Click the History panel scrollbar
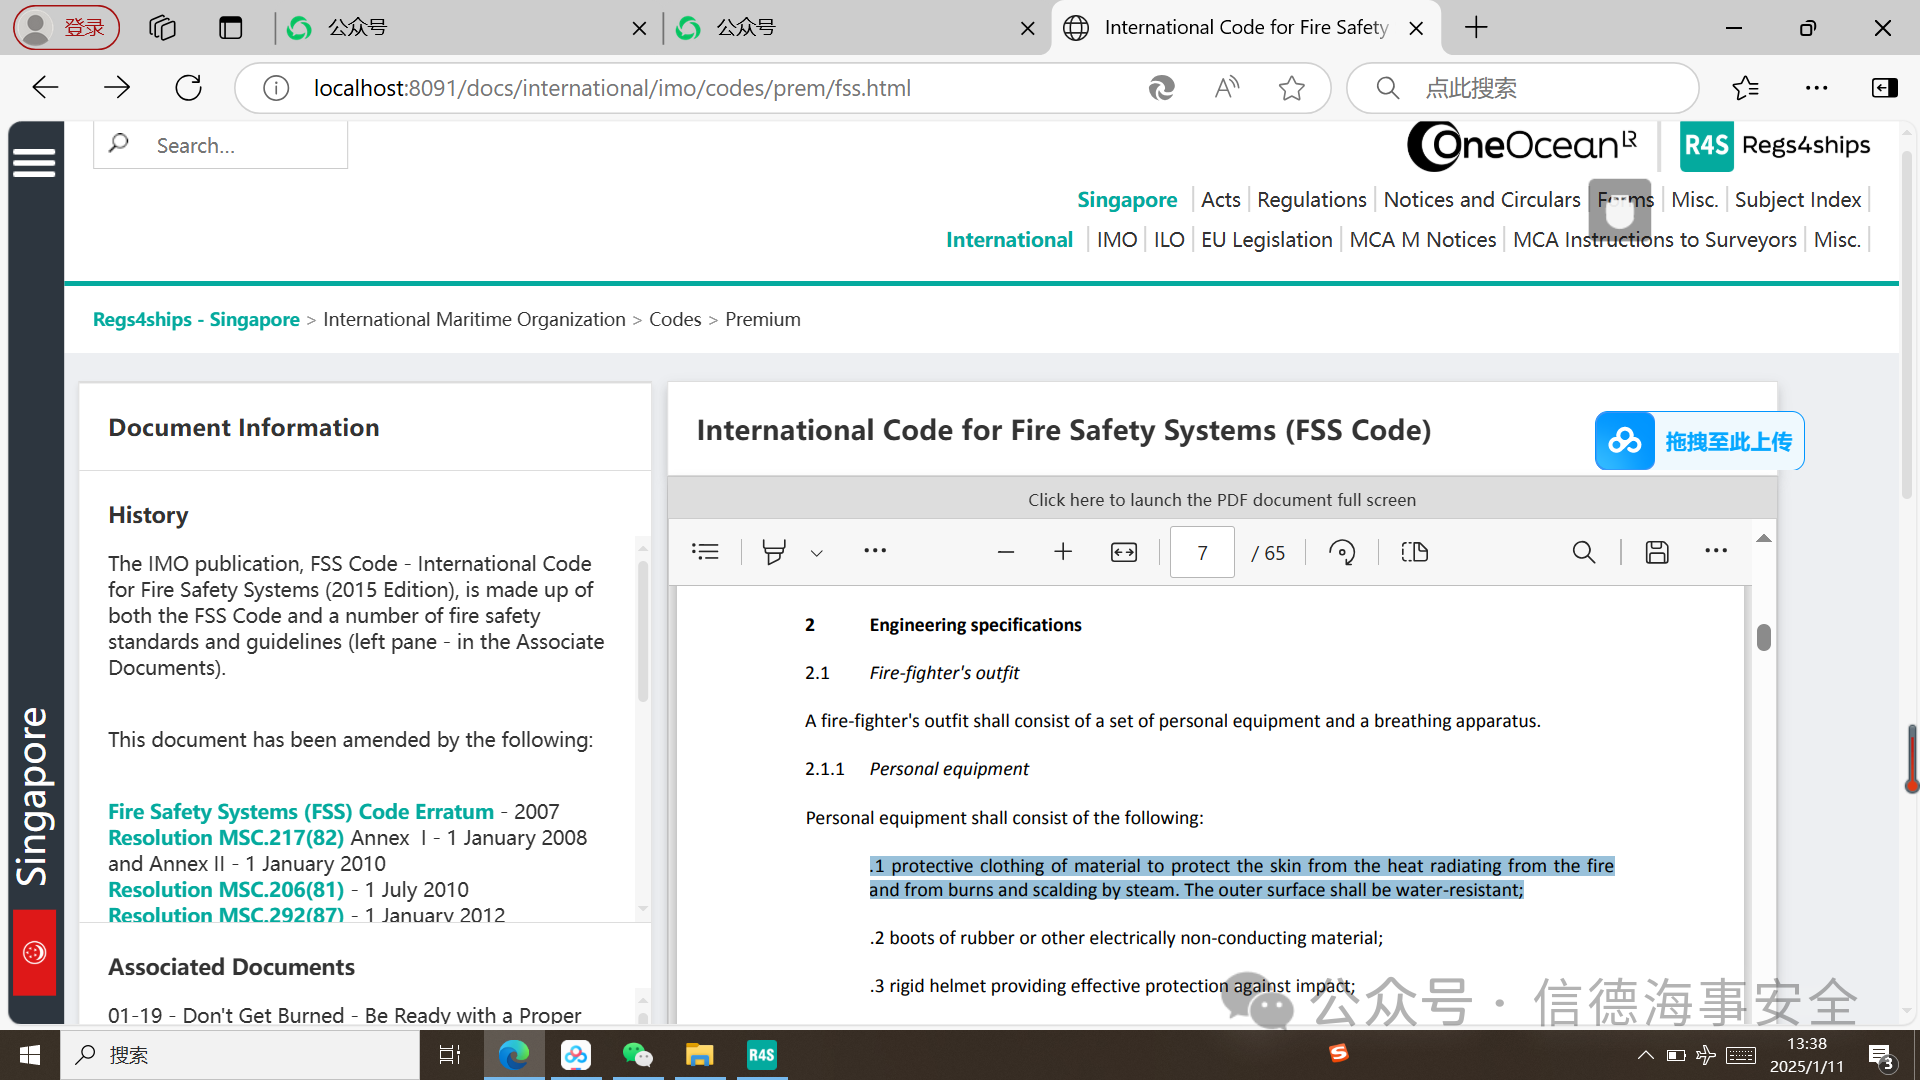Screen dimensions: 1920x1080 (x=643, y=630)
